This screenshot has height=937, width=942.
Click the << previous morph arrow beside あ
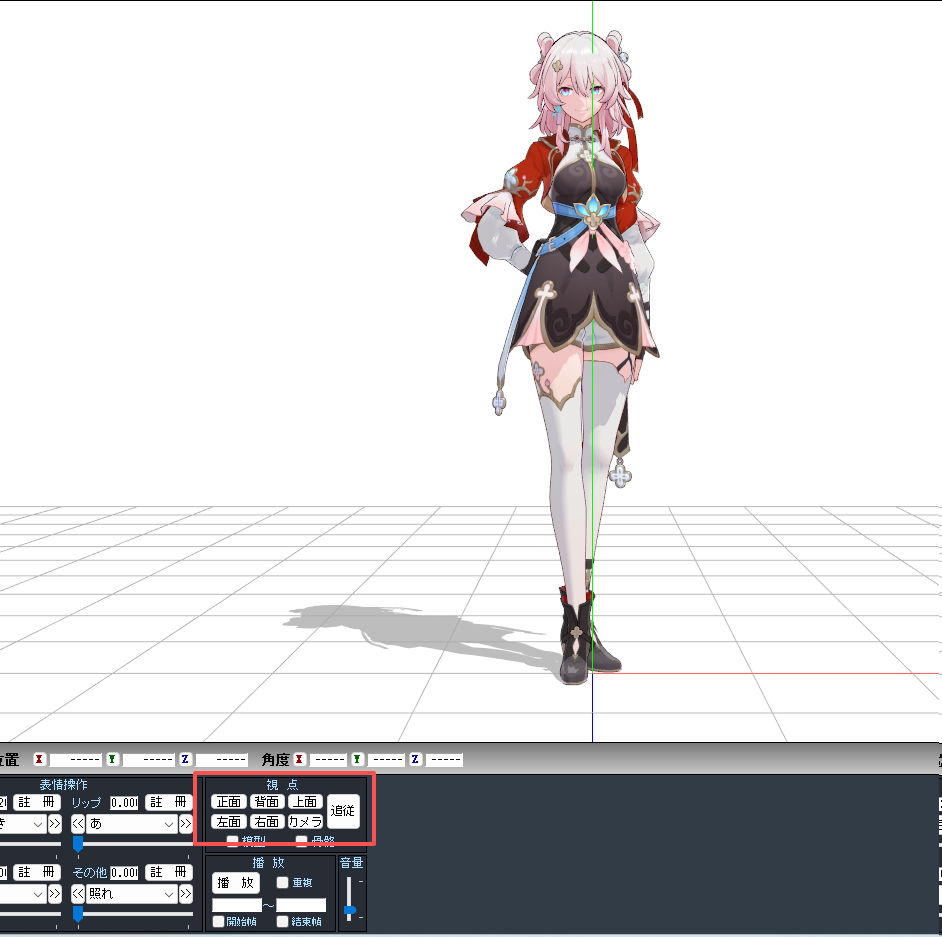[80, 821]
